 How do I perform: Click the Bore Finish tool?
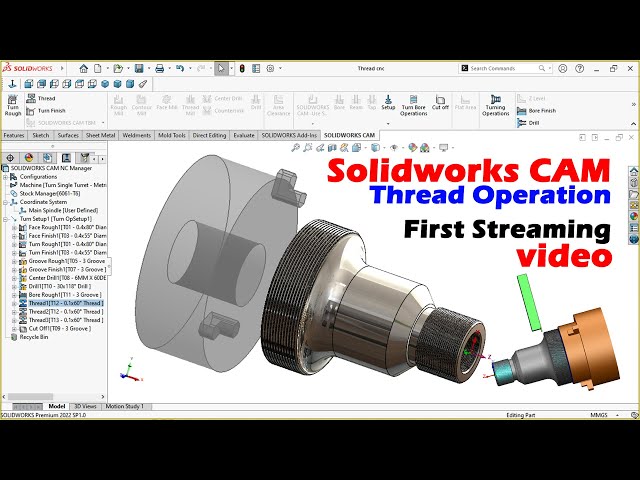(536, 111)
